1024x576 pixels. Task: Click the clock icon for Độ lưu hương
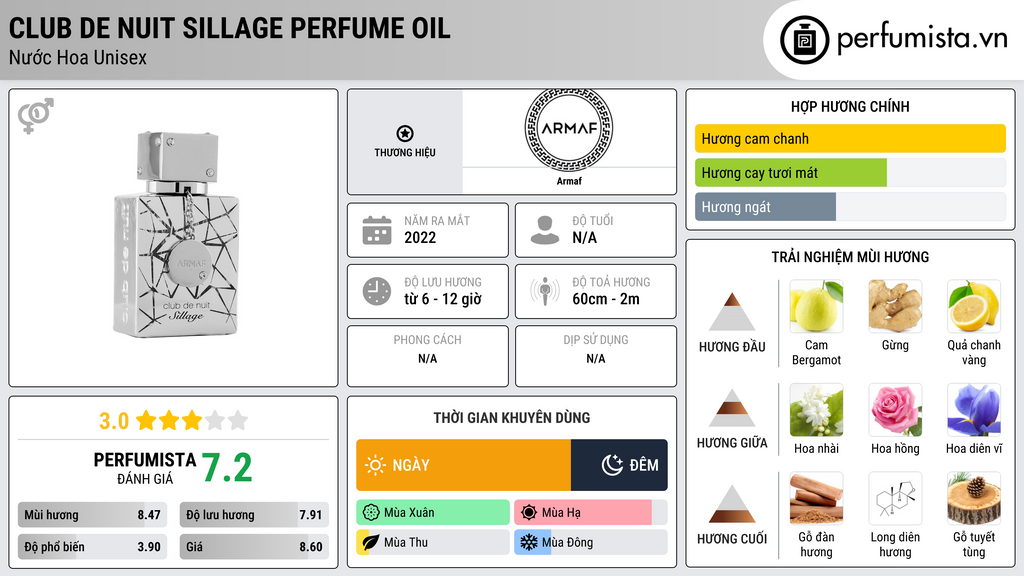click(x=376, y=291)
